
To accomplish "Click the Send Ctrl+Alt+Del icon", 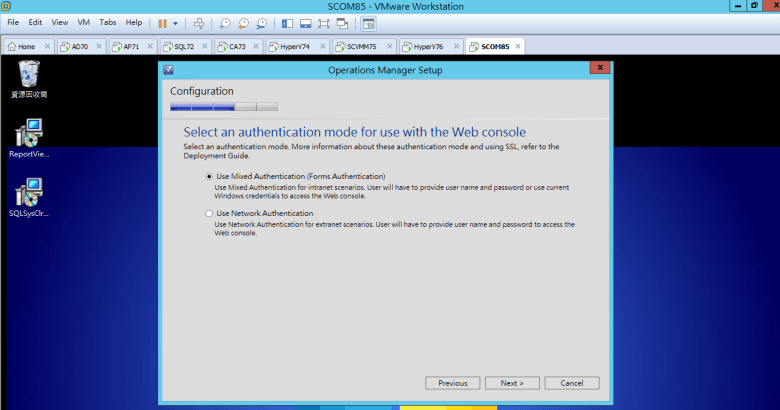I will 199,22.
